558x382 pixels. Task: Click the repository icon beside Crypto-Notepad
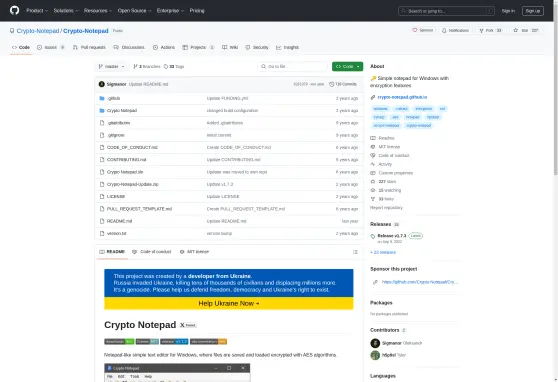pyautogui.click(x=12, y=31)
